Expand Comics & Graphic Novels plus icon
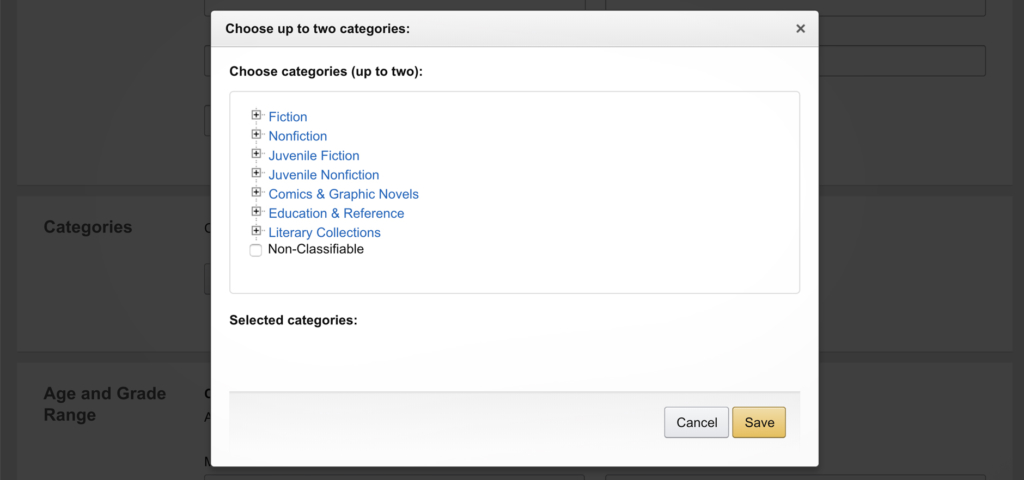 tap(257, 193)
